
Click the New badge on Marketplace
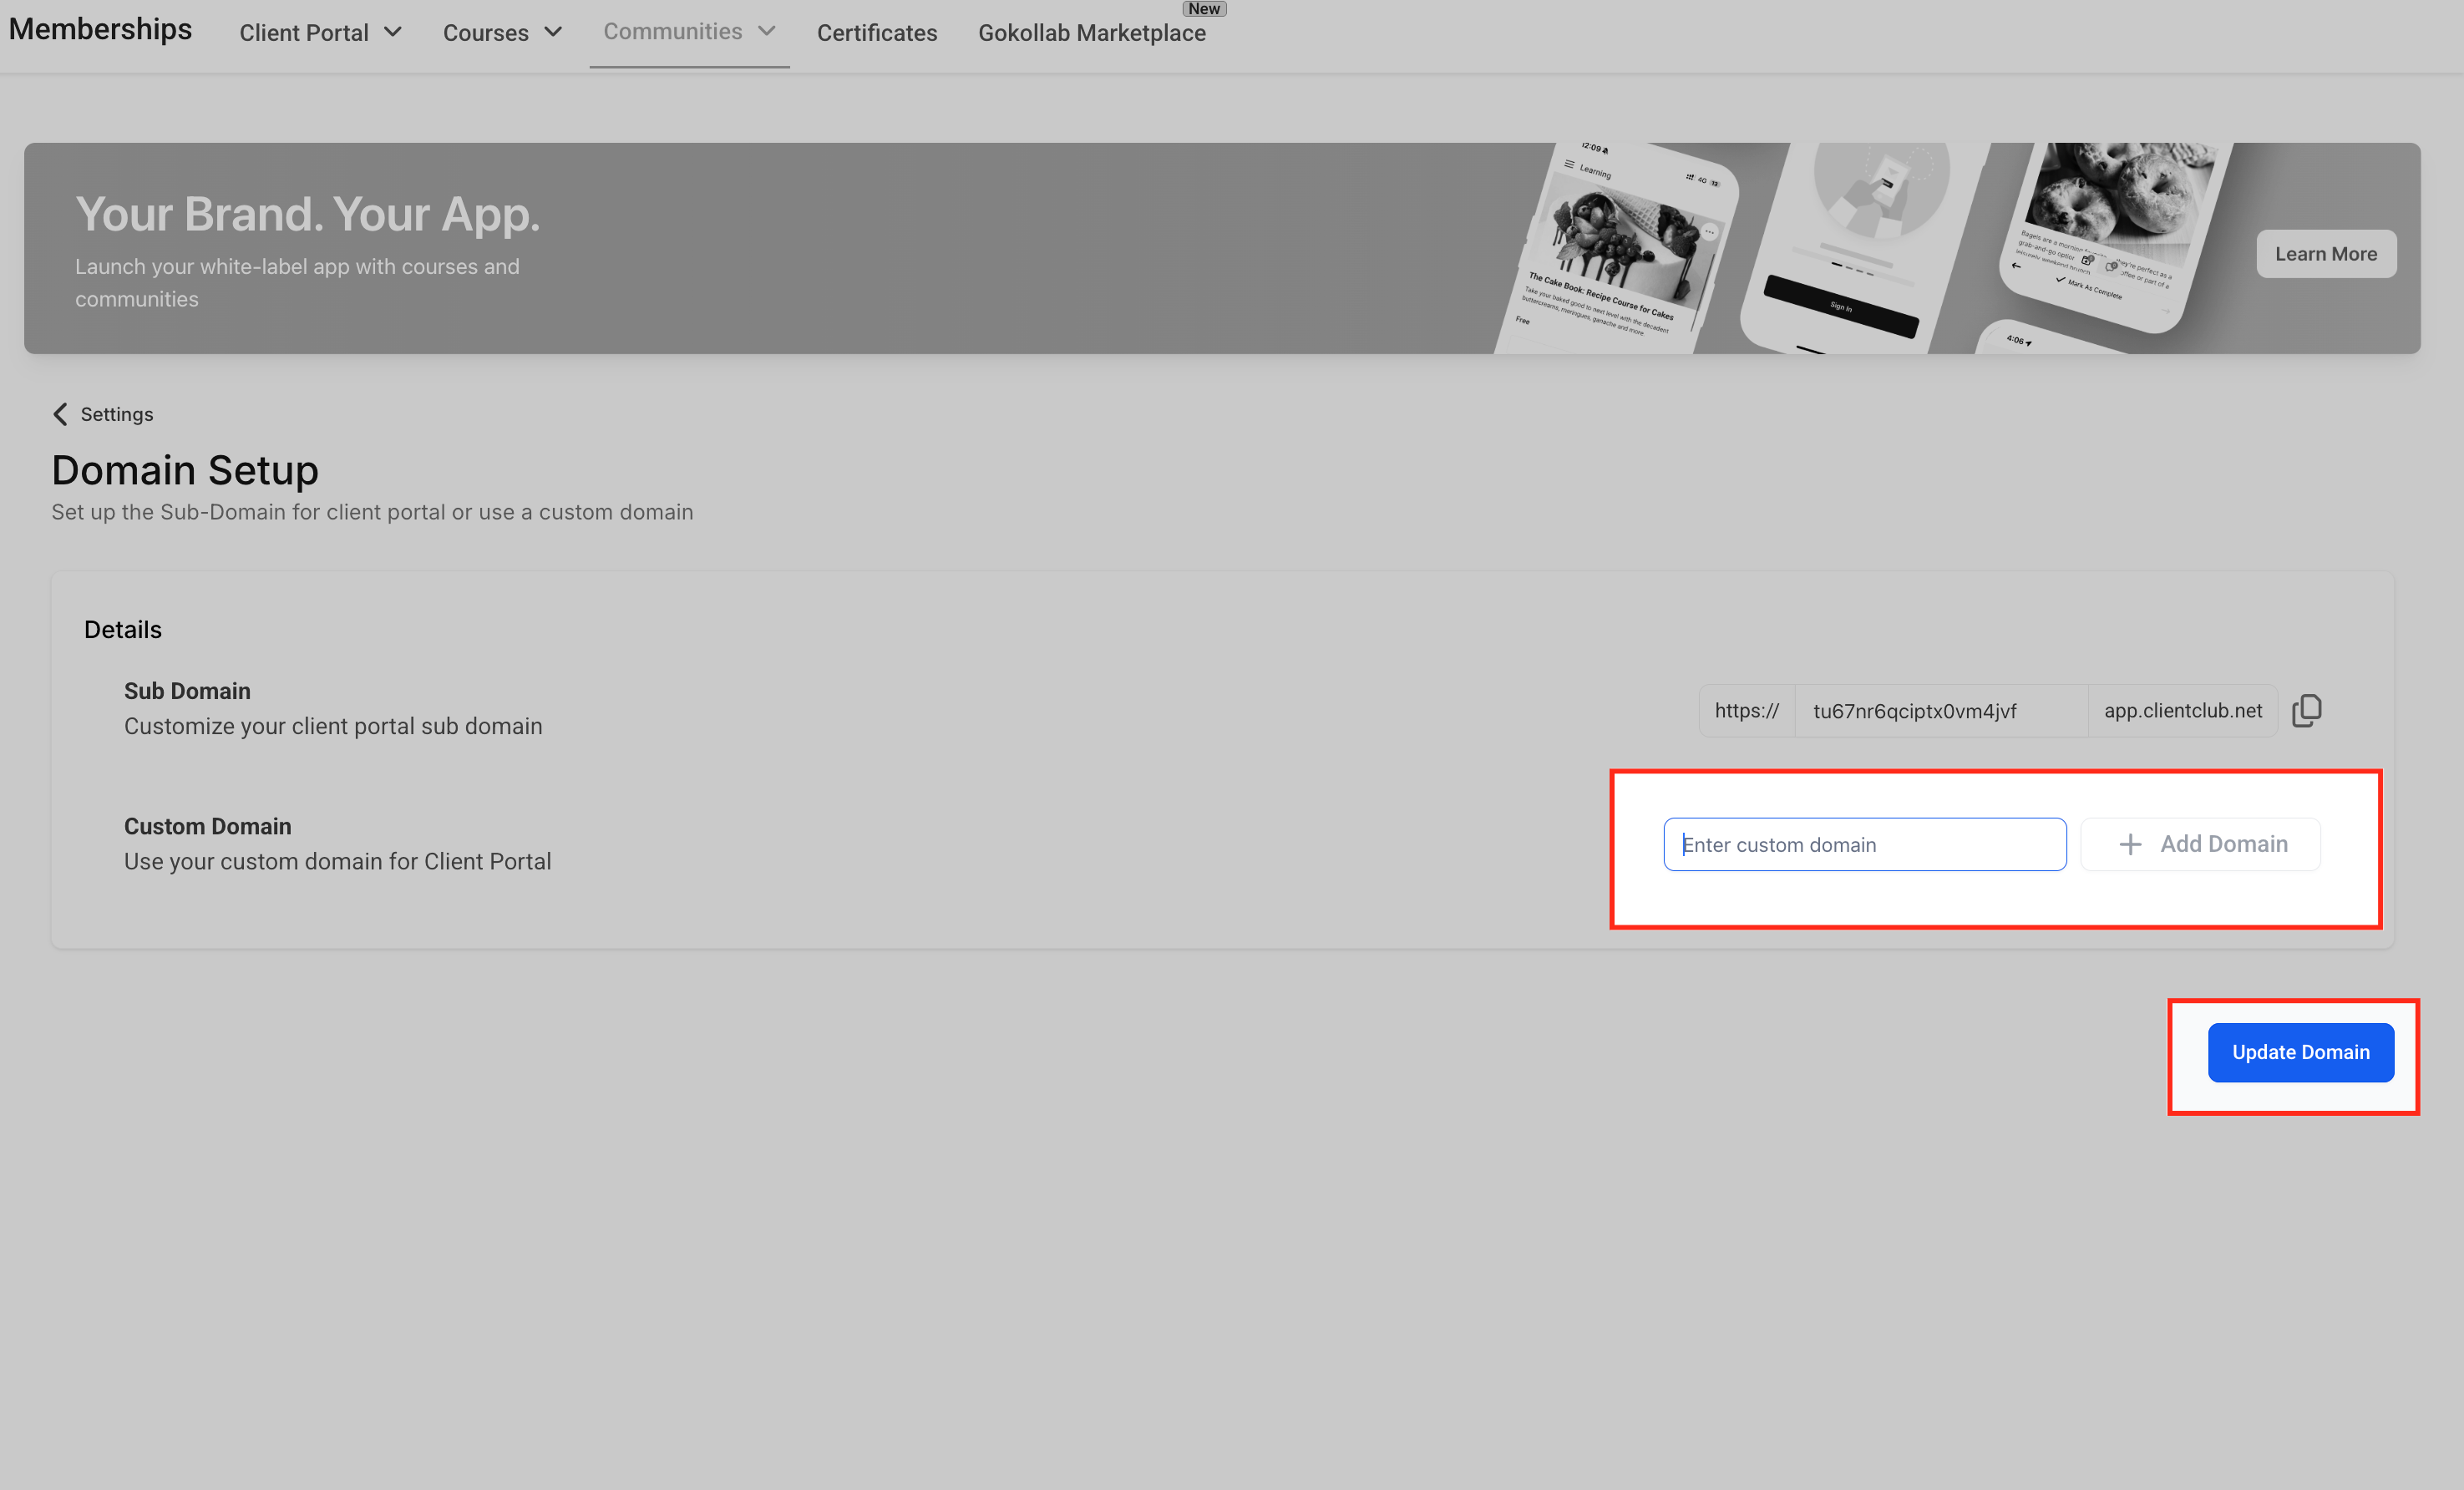coord(1203,9)
